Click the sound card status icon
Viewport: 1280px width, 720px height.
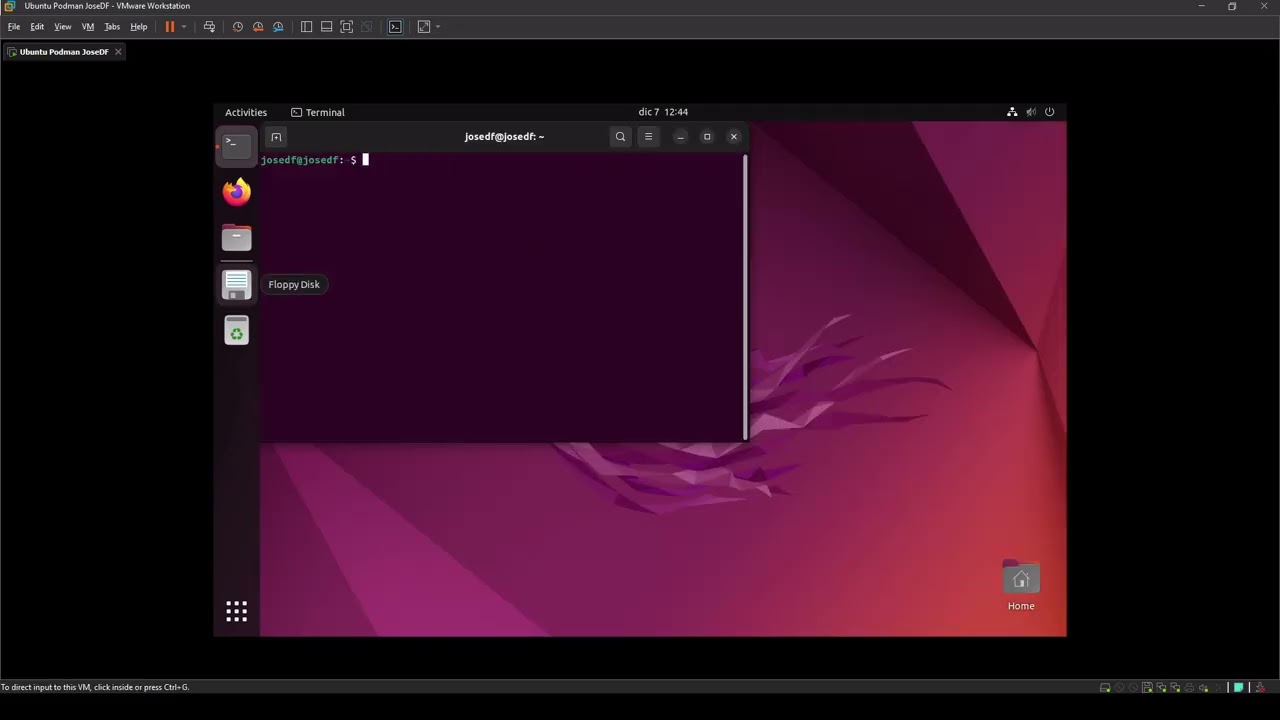point(1204,688)
